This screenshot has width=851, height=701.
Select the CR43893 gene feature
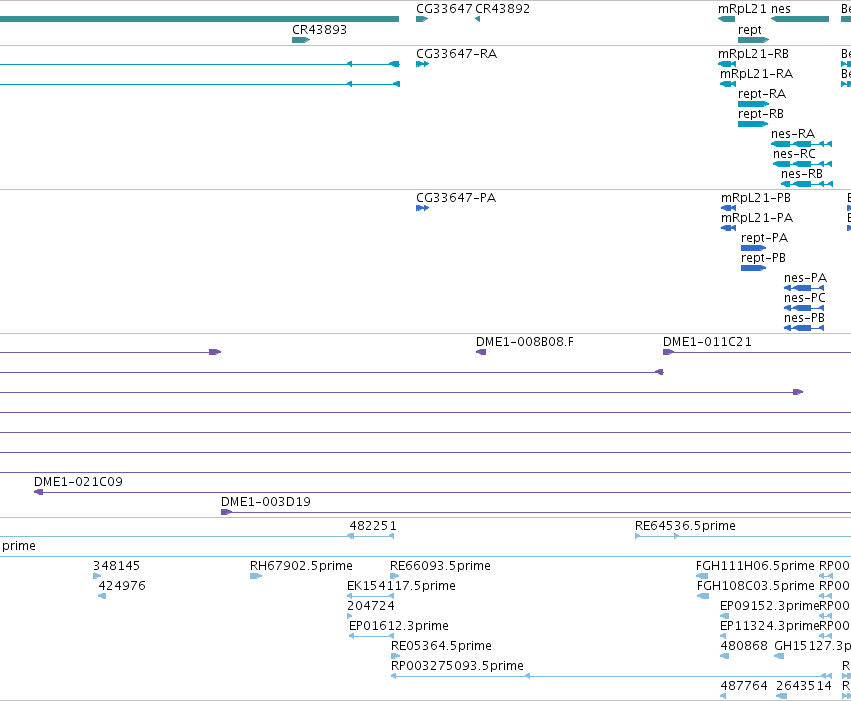[x=301, y=40]
